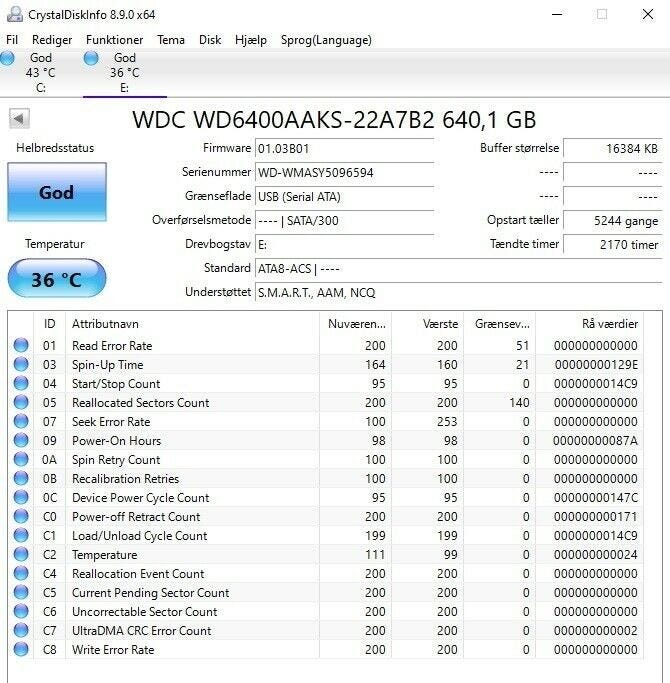Screen dimensions: 670x683
Task: Click status orb for Write Error Rate
Action: click(x=21, y=649)
